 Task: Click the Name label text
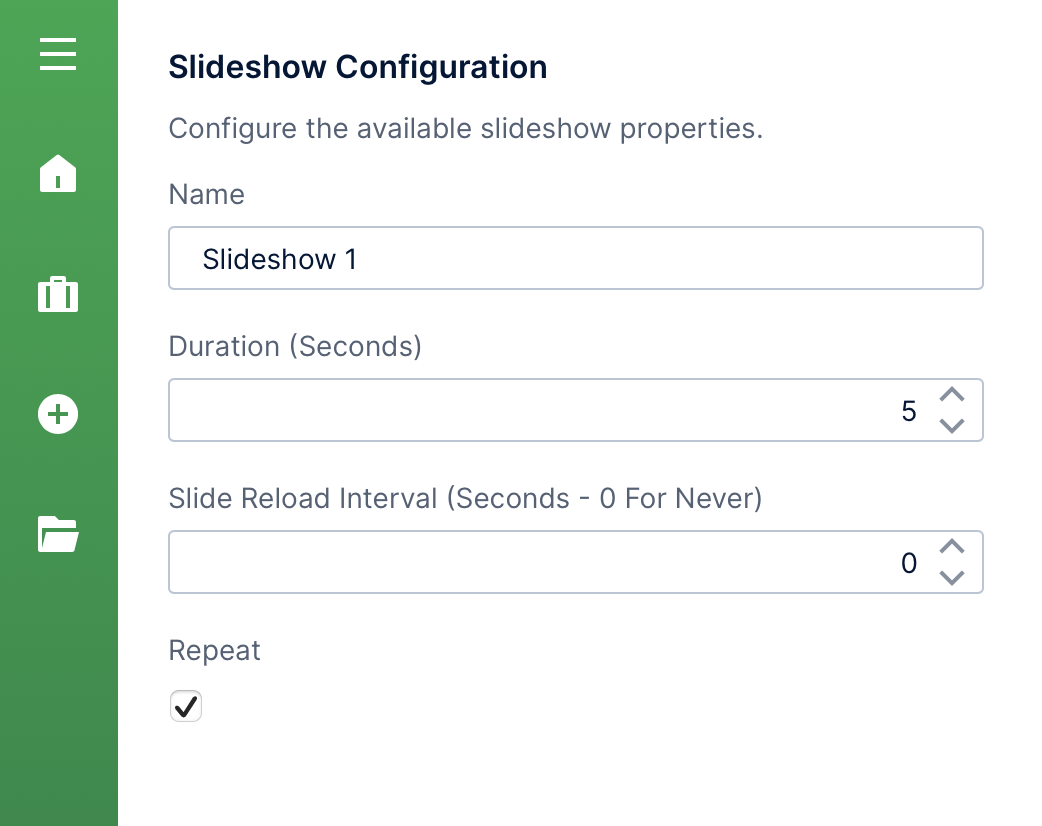click(x=207, y=194)
